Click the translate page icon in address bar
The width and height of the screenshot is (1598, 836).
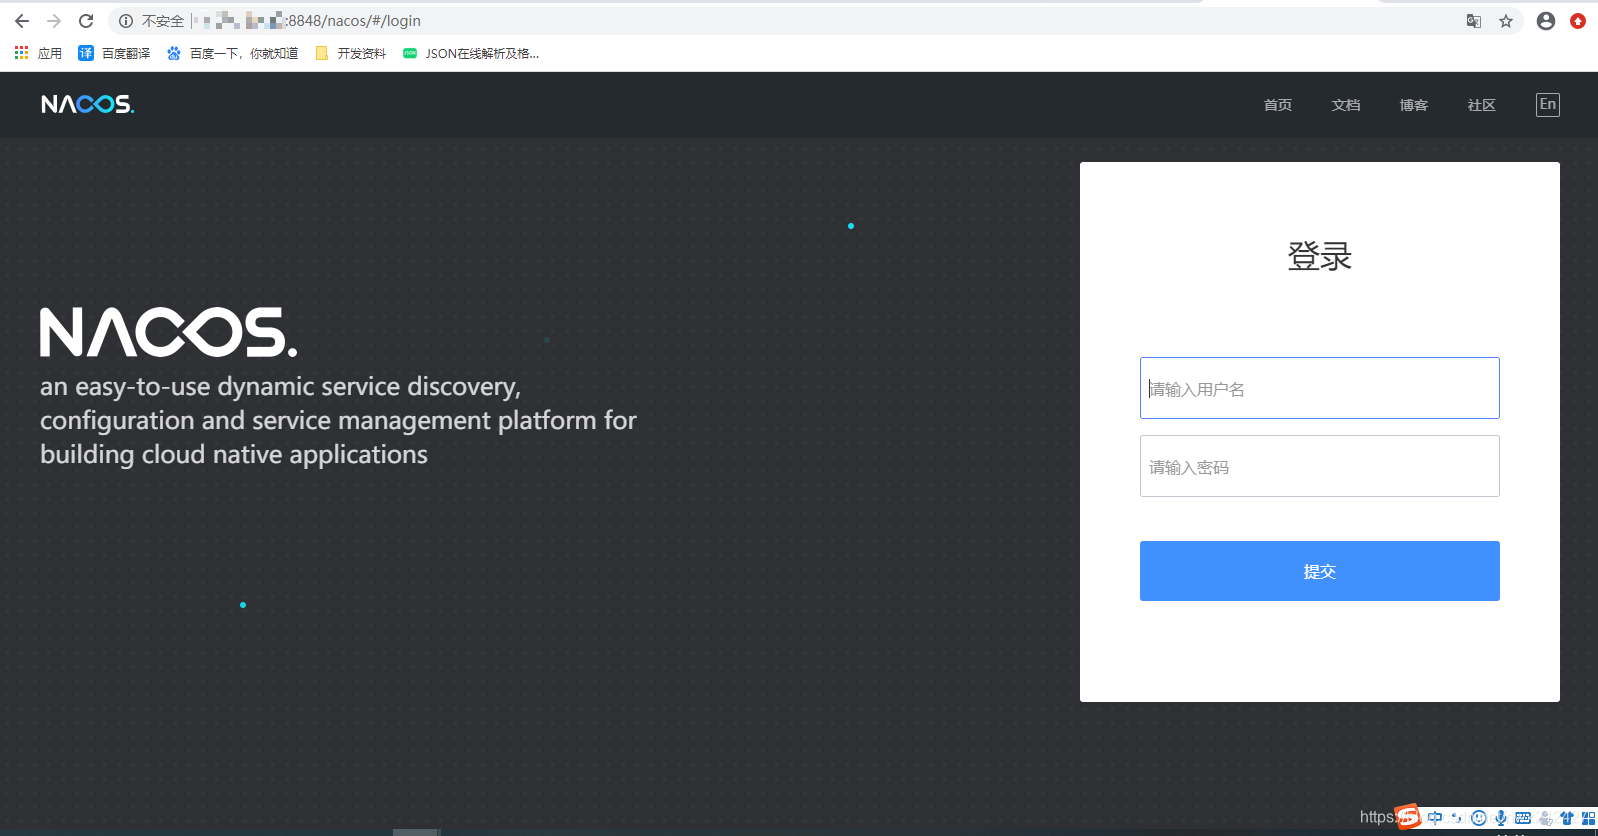coord(1474,21)
